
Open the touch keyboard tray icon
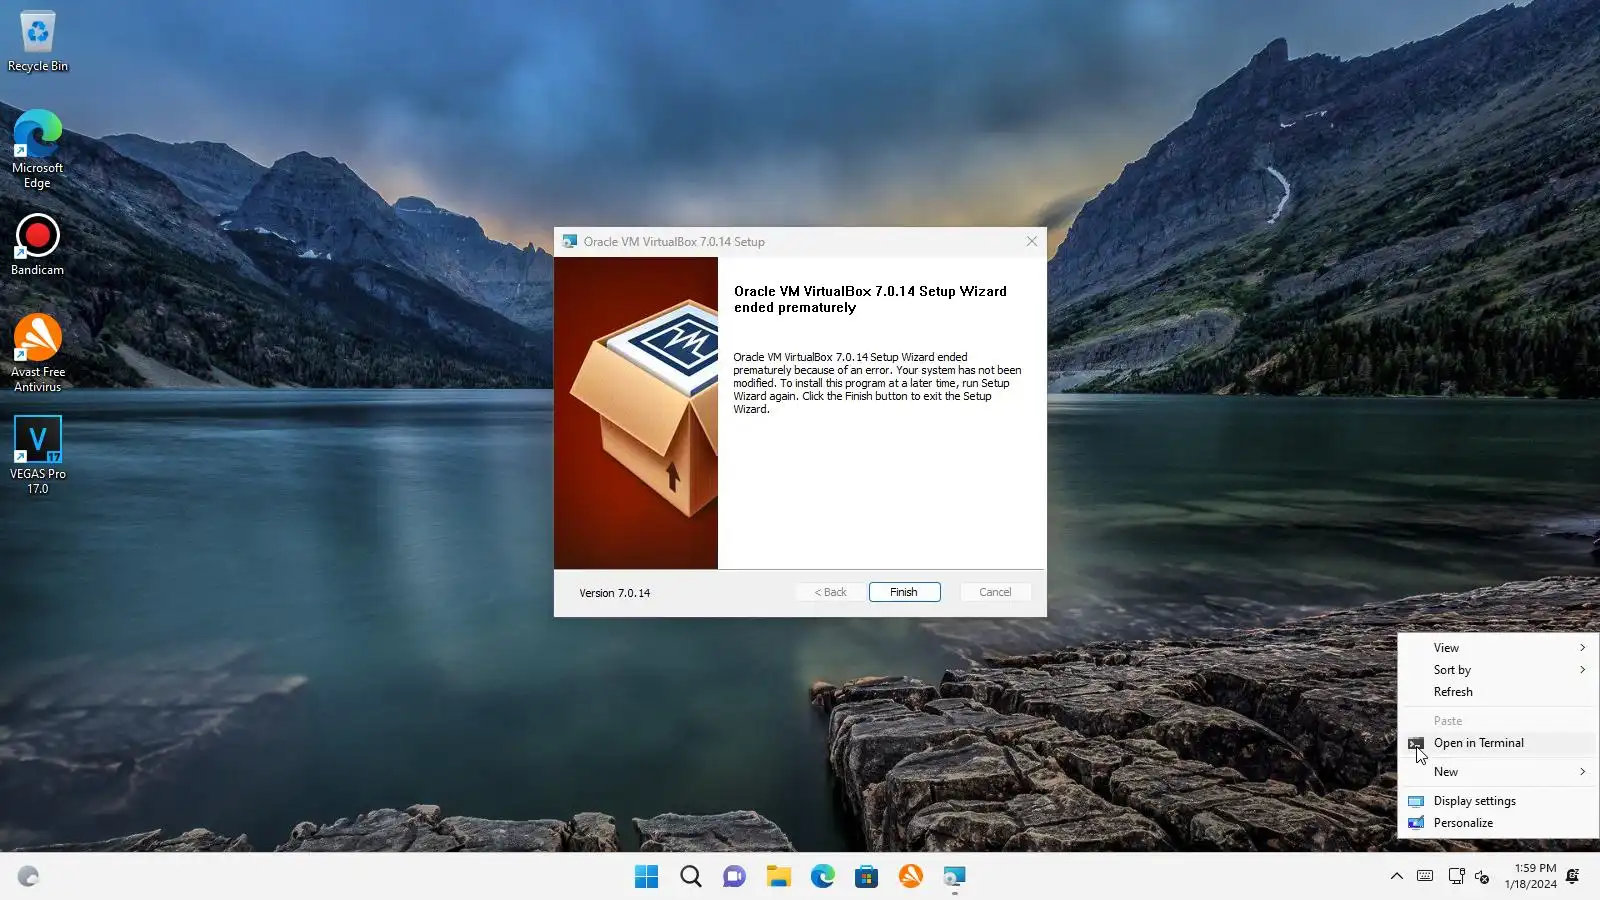click(1426, 877)
